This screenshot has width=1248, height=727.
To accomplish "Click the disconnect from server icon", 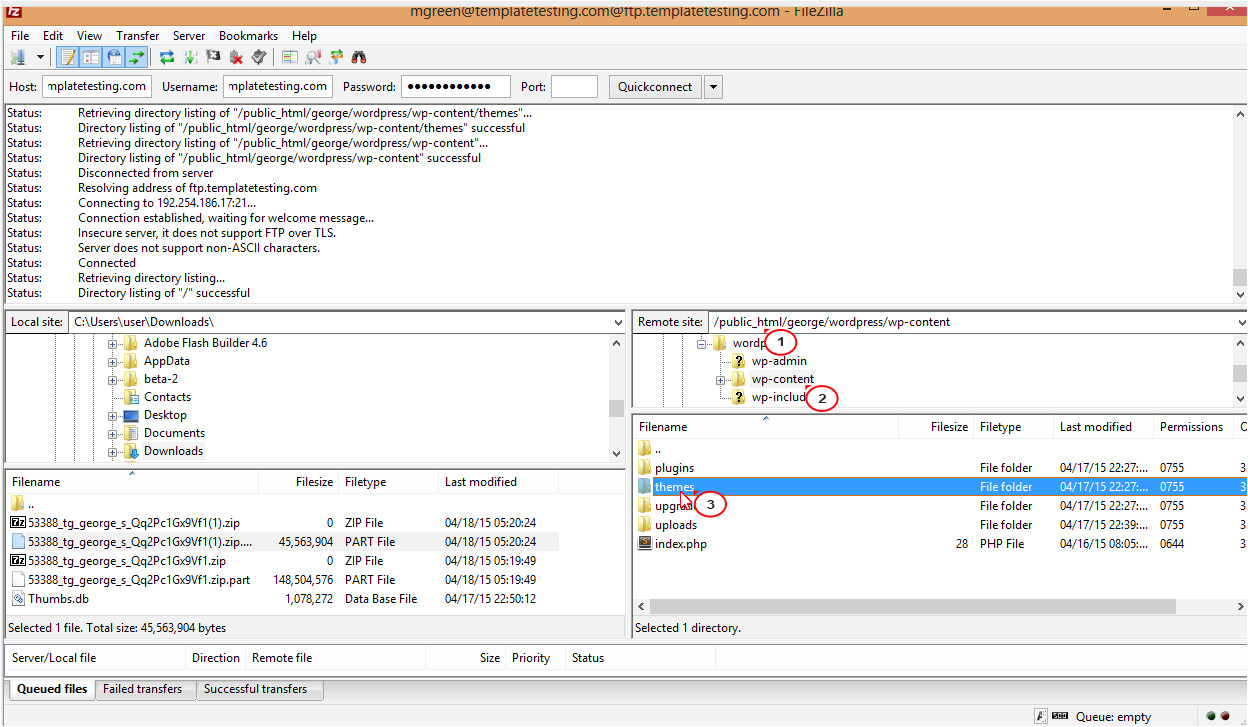I will [236, 58].
